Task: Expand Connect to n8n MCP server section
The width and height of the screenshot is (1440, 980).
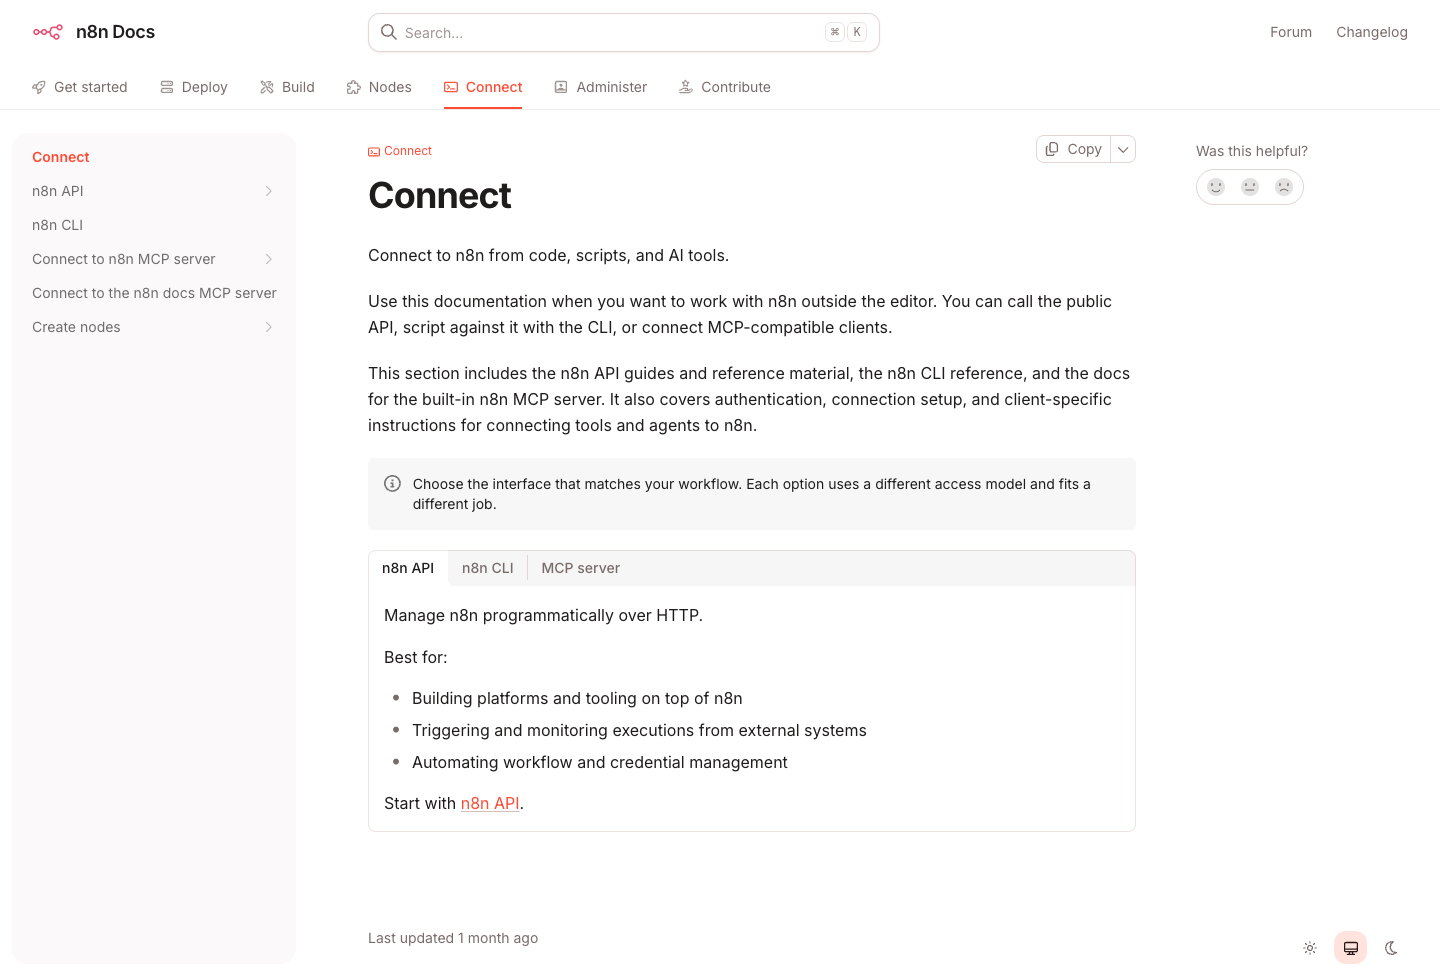Action: coord(269,259)
